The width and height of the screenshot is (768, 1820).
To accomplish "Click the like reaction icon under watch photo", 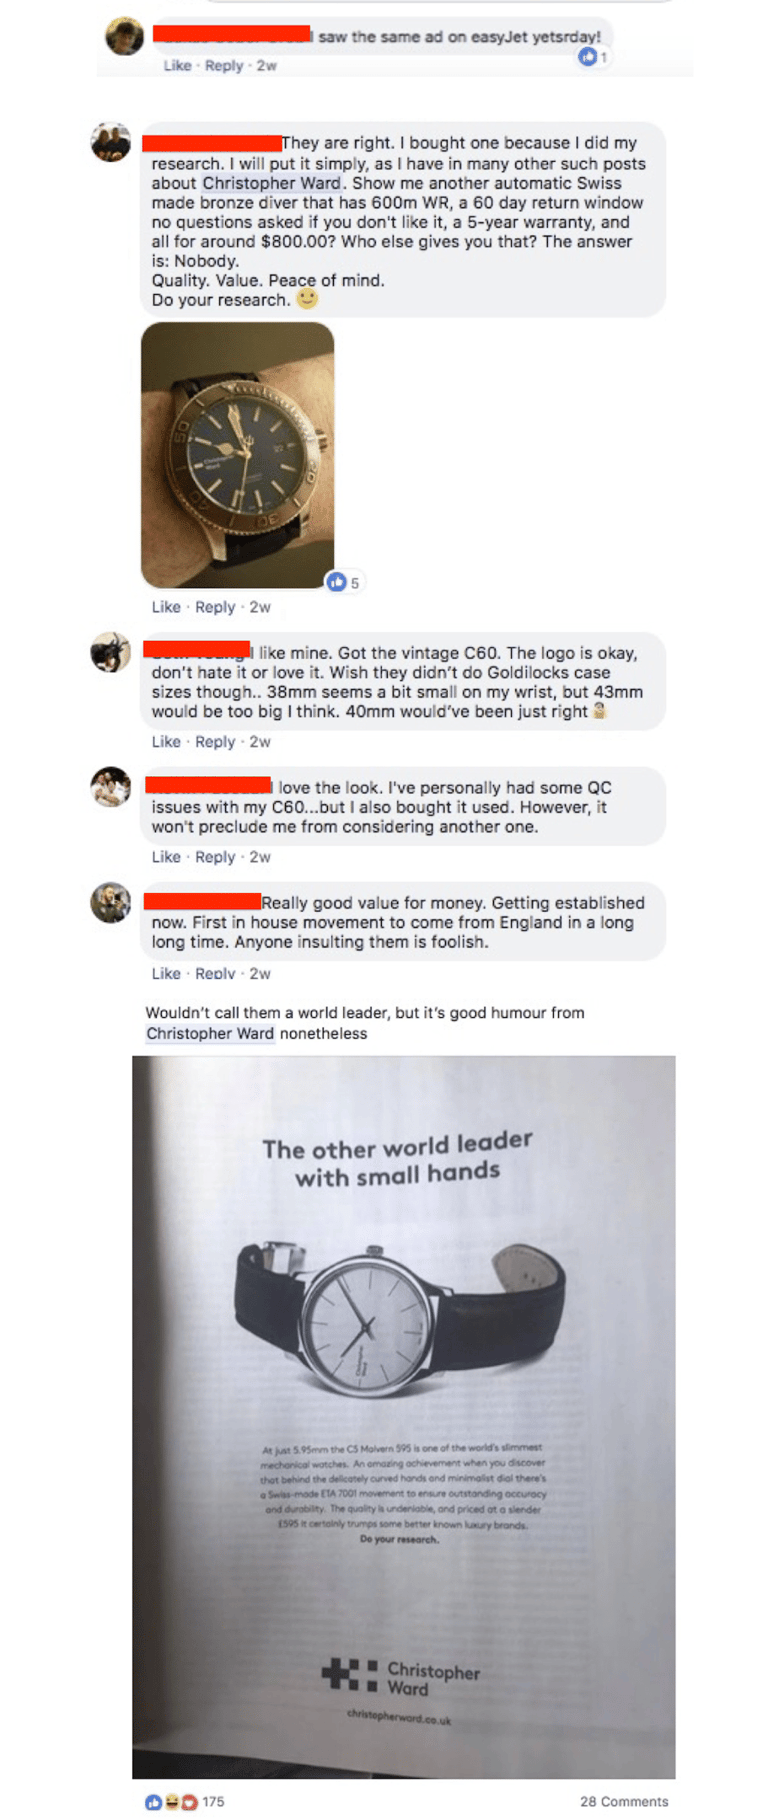I will 337,581.
